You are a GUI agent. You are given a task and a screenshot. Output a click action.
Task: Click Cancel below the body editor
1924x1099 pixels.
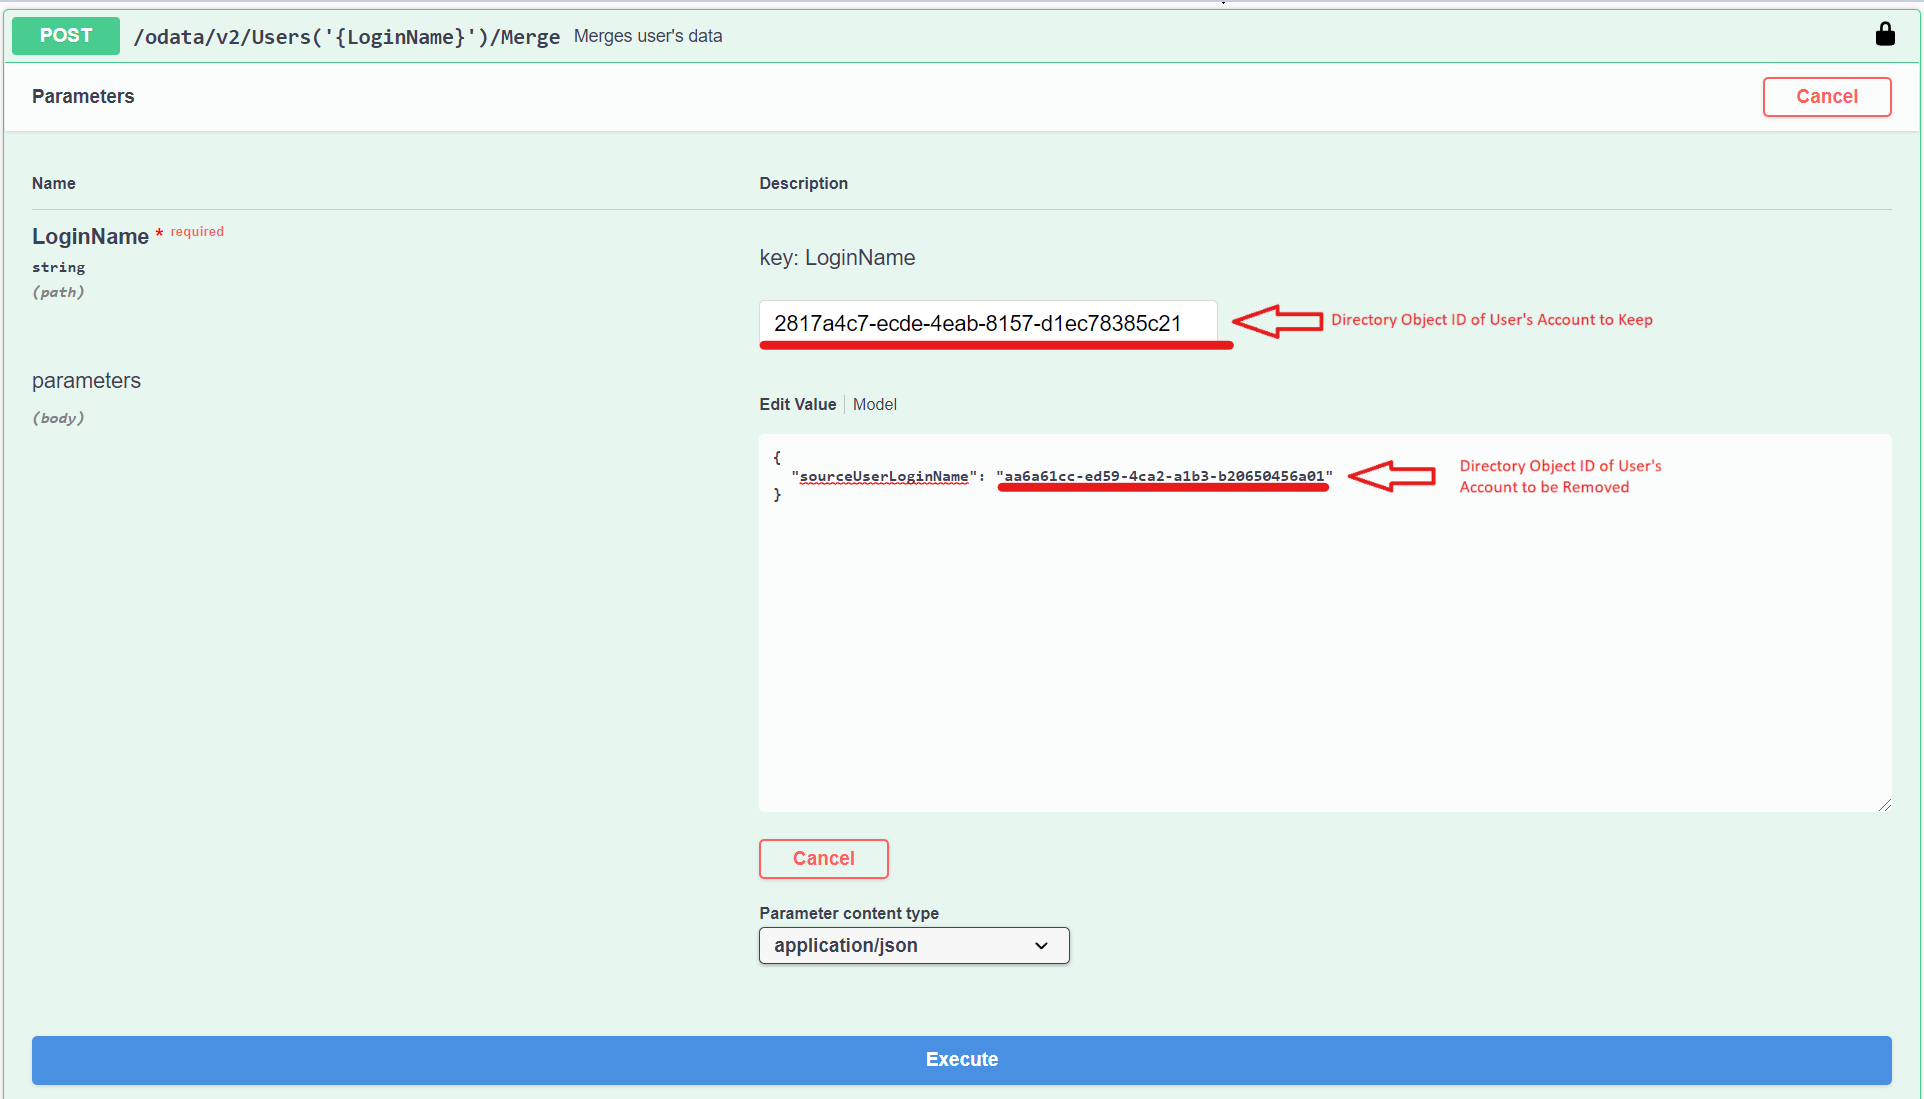point(823,859)
